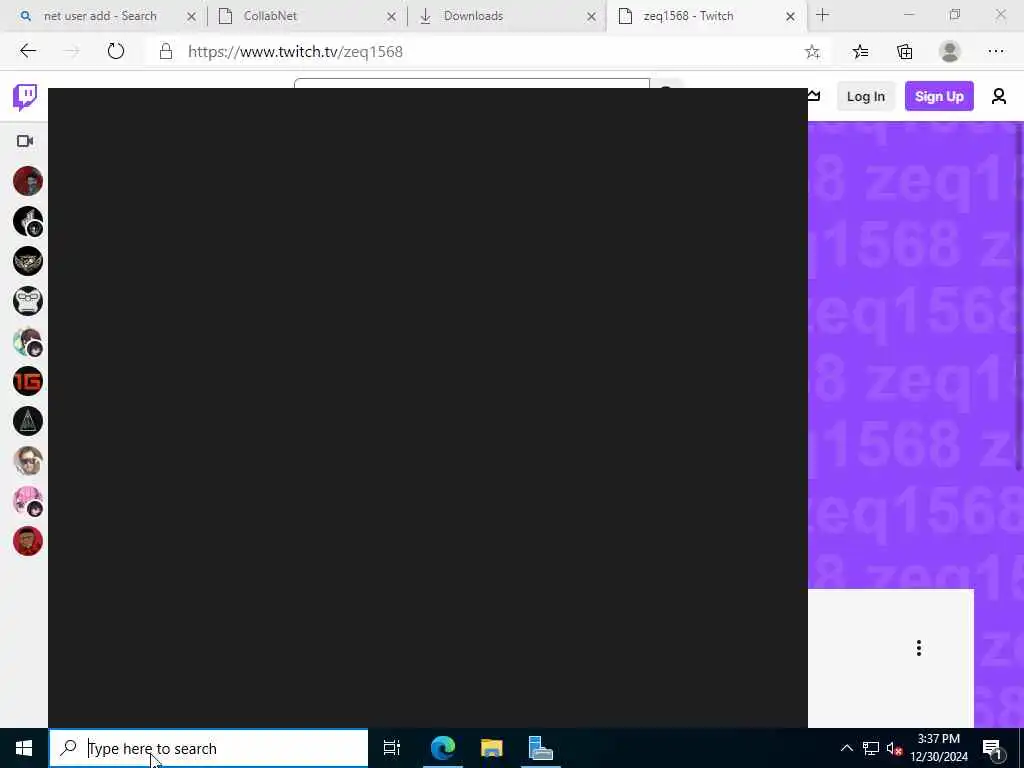This screenshot has width=1024, height=768.
Task: Show hidden system tray icons chevron
Action: [846, 748]
